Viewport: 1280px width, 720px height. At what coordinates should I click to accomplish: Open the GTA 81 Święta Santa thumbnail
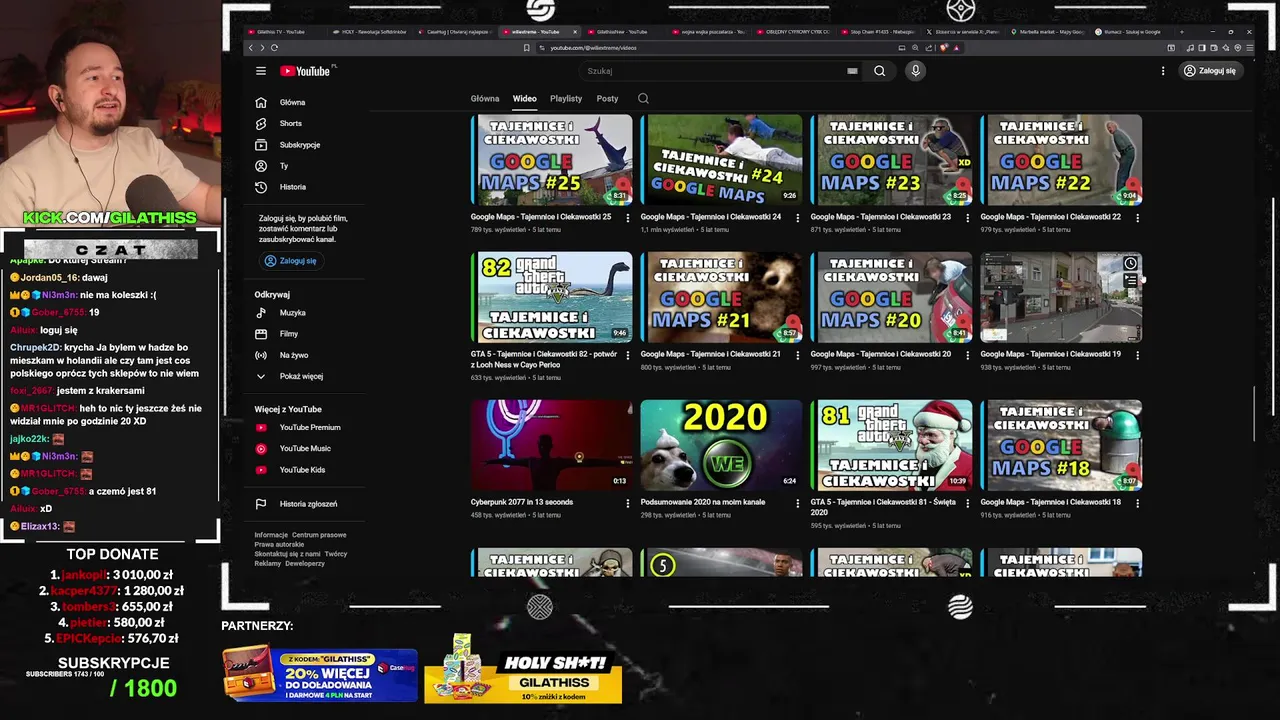(x=891, y=445)
